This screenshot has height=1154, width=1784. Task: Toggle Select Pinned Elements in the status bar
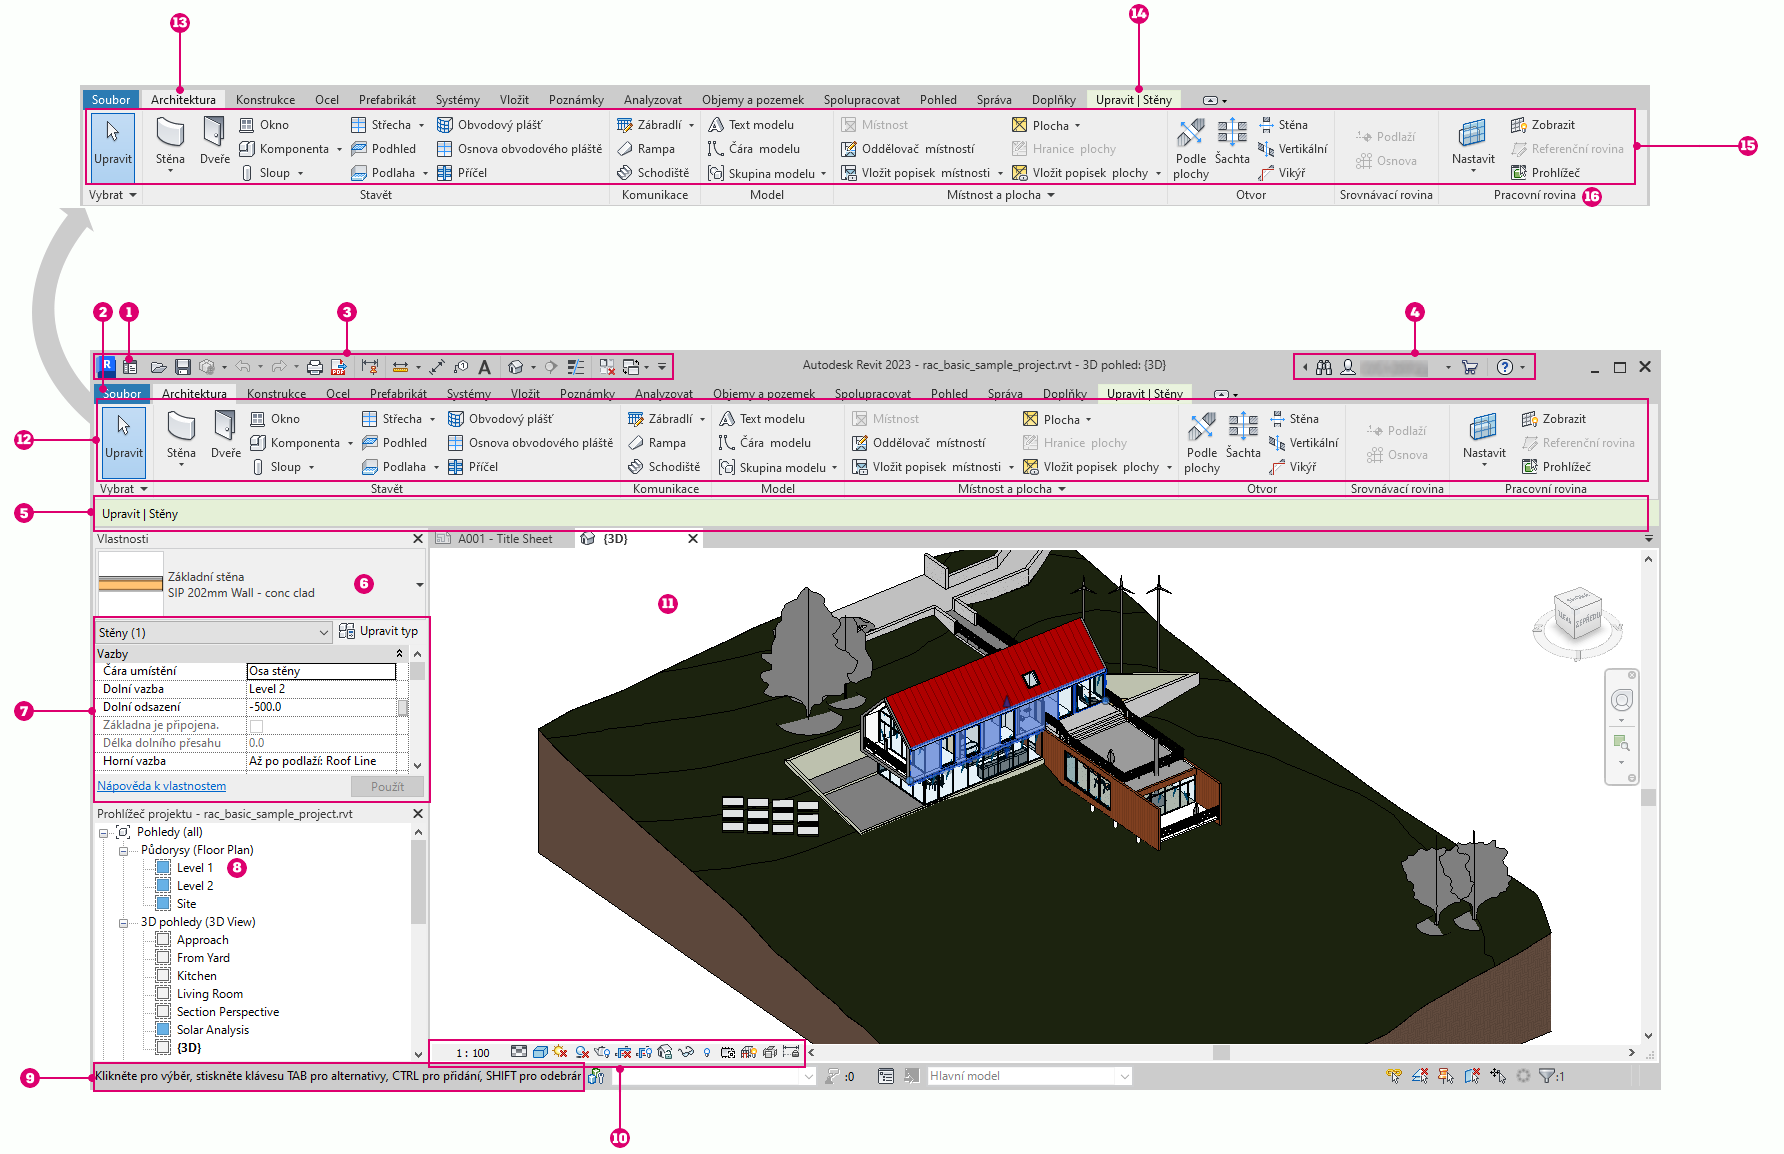pos(1446,1076)
